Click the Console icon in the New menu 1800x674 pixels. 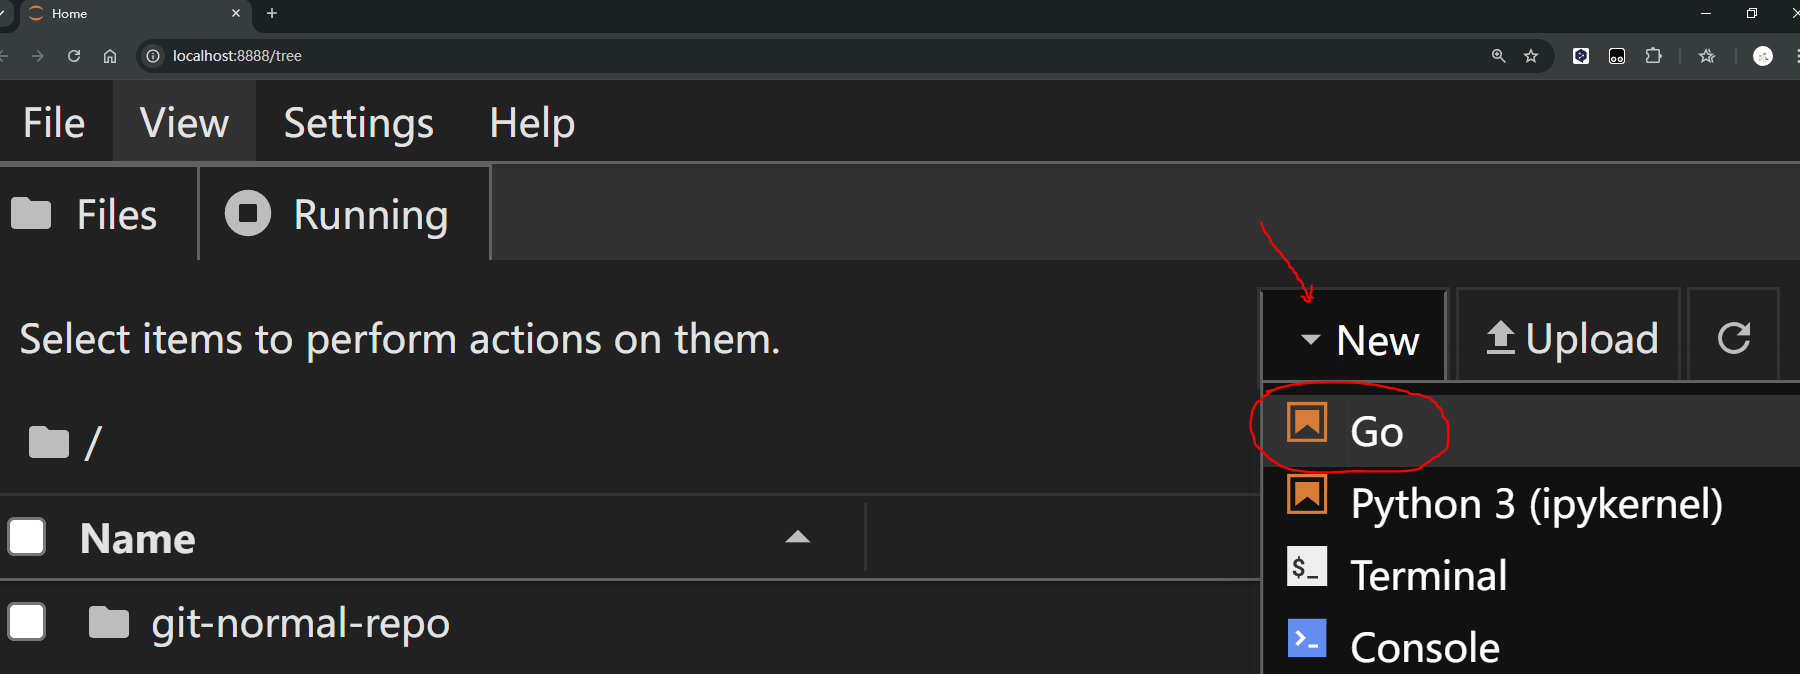pyautogui.click(x=1306, y=638)
